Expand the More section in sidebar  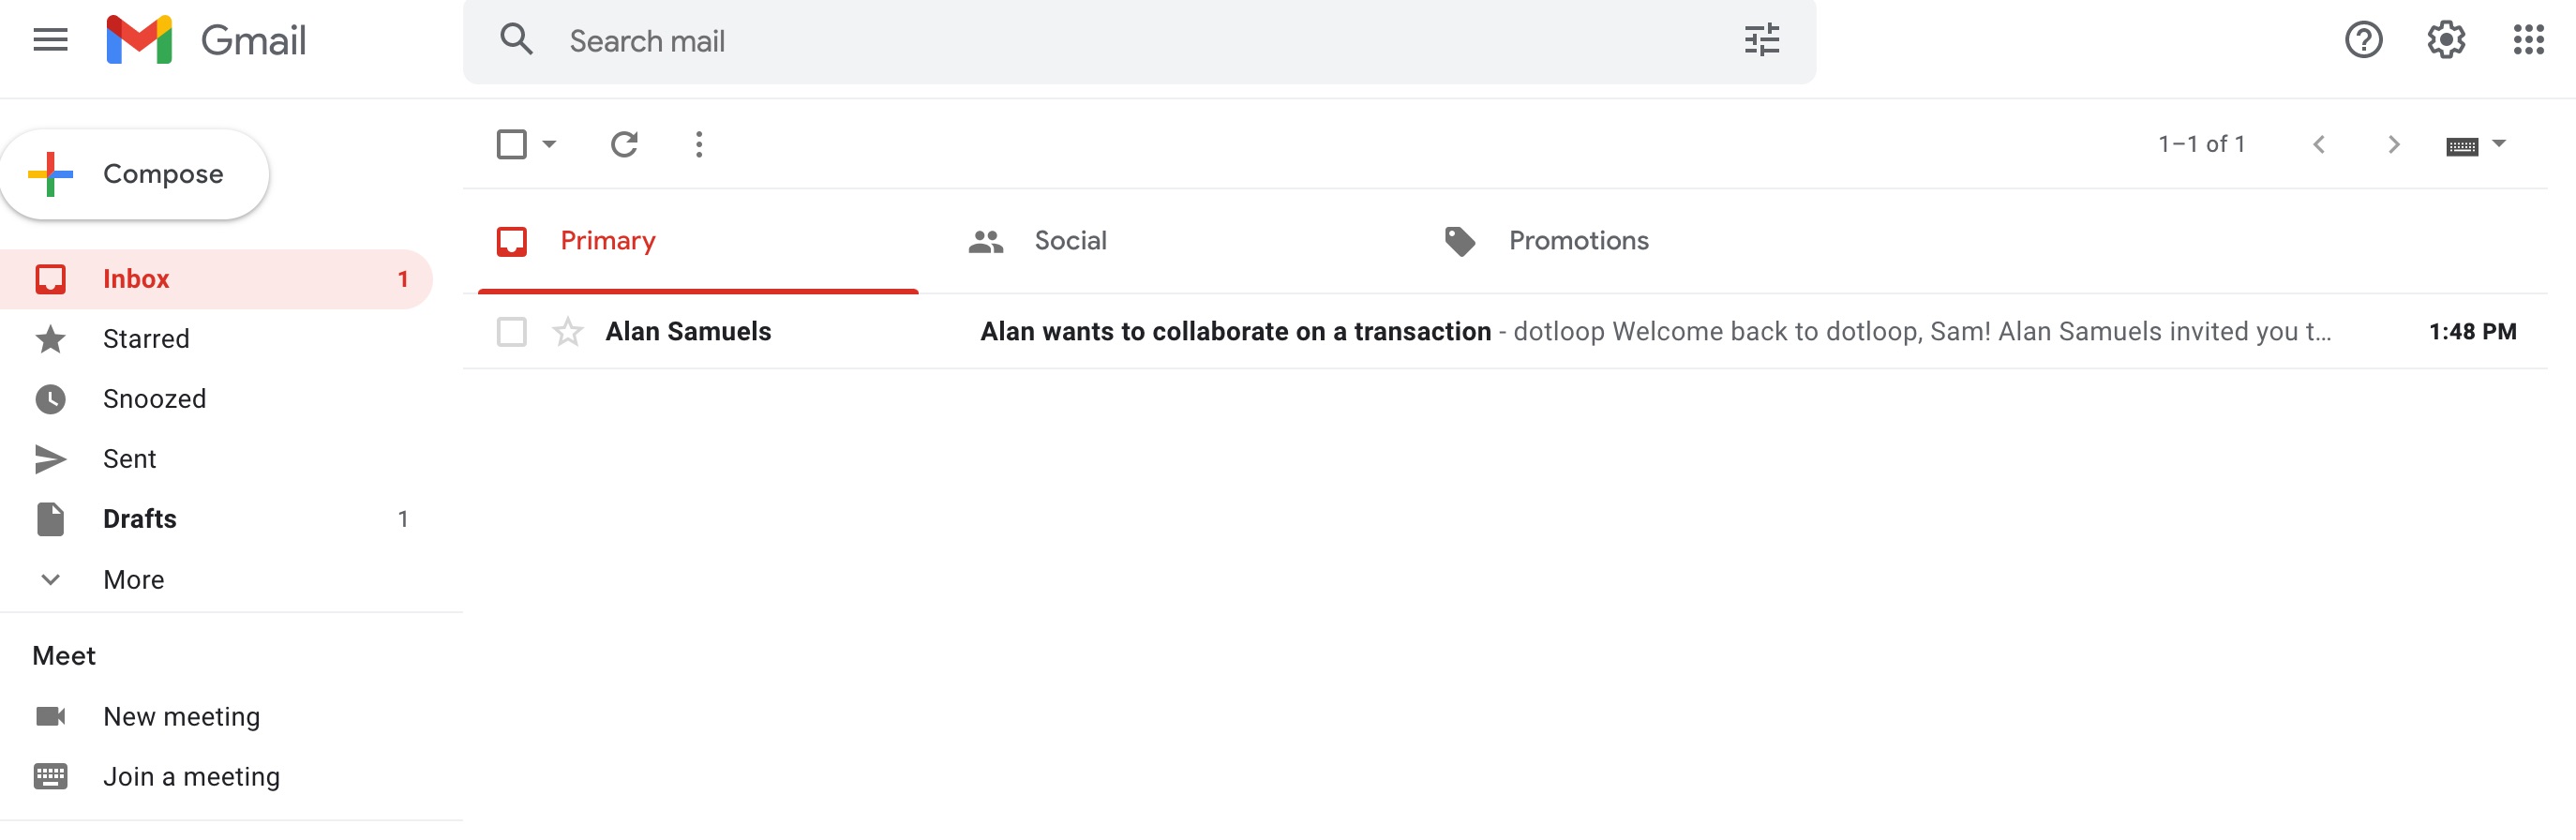point(133,579)
